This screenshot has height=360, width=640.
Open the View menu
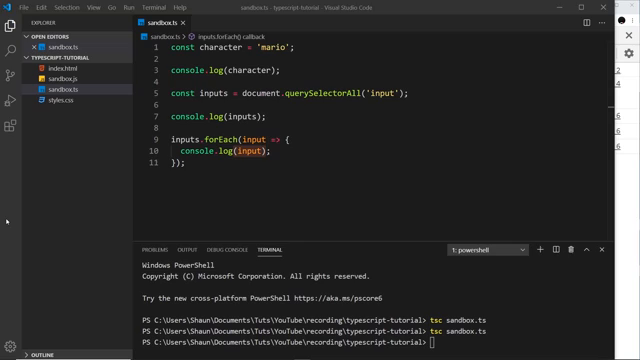(93, 7)
